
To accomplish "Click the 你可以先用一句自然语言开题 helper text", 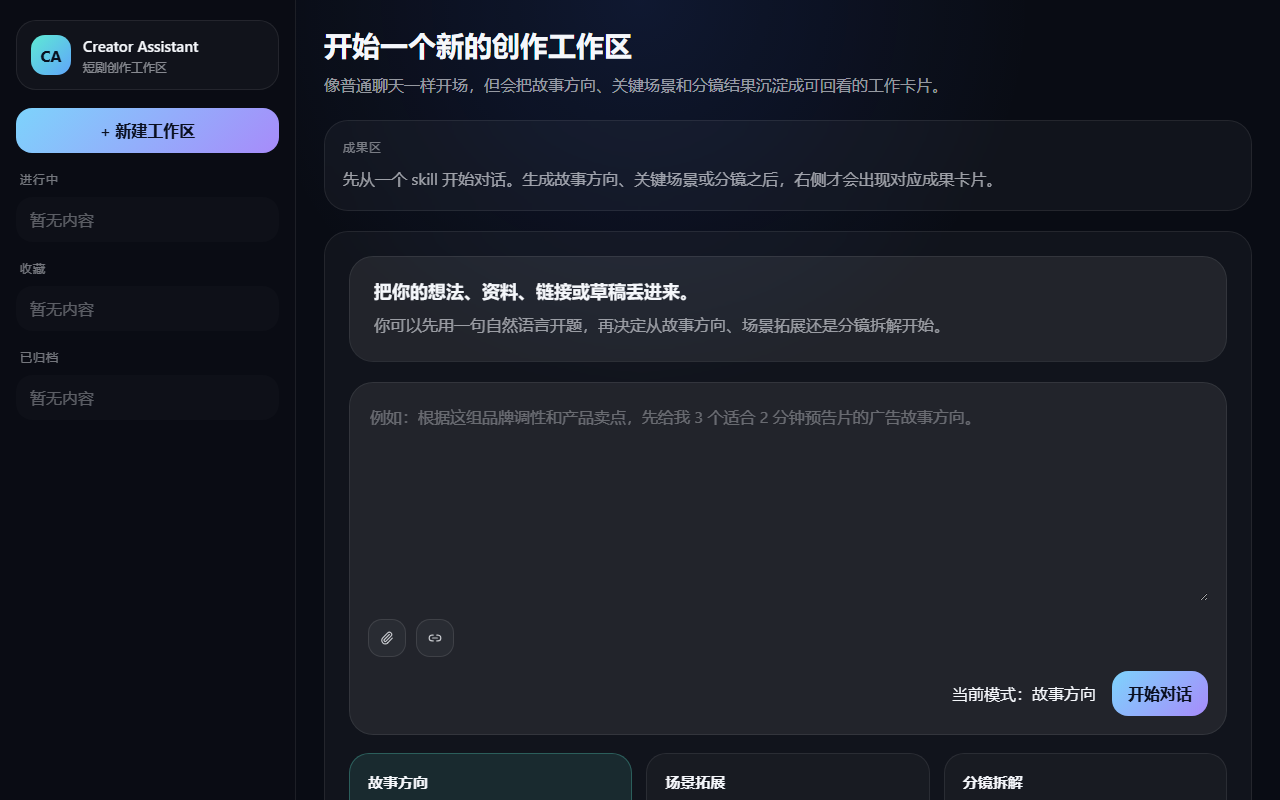I will point(660,326).
